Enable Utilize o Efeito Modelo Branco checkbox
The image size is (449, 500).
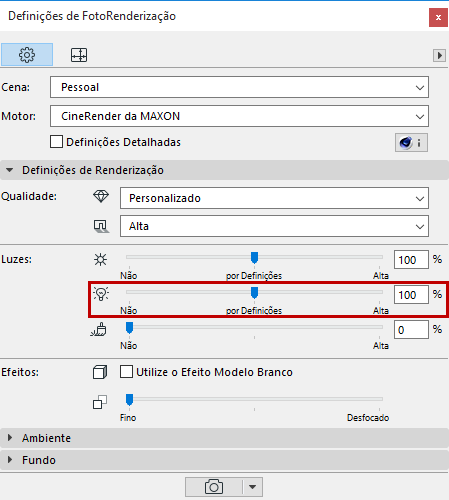coord(127,372)
